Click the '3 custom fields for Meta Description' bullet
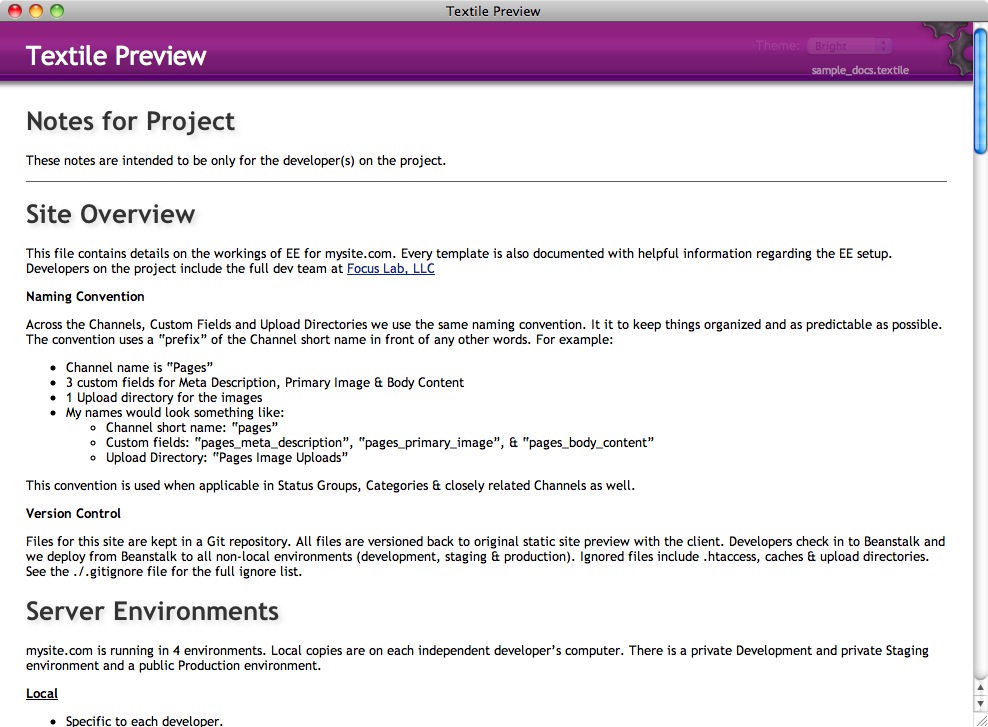This screenshot has height=727, width=988. (x=265, y=382)
